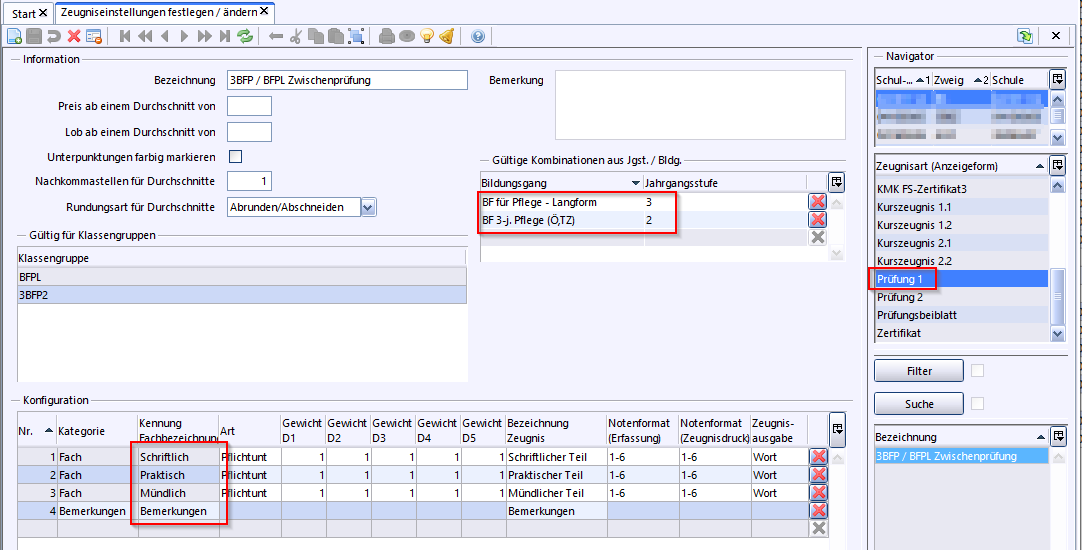Open the 'Rundungsart für Durchschnitte' dropdown
Viewport: 1082px width, 550px height.
pos(367,207)
